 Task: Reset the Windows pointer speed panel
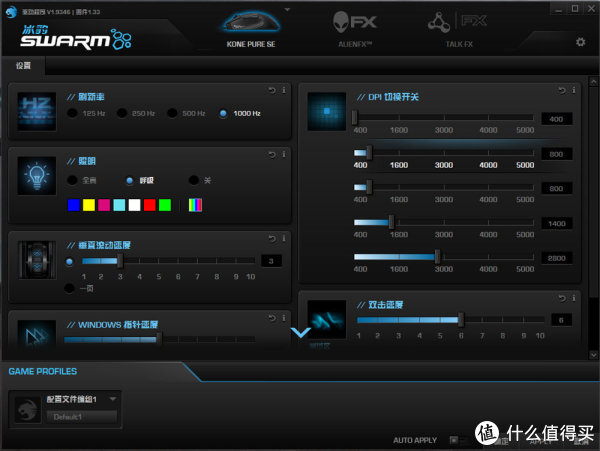point(272,318)
